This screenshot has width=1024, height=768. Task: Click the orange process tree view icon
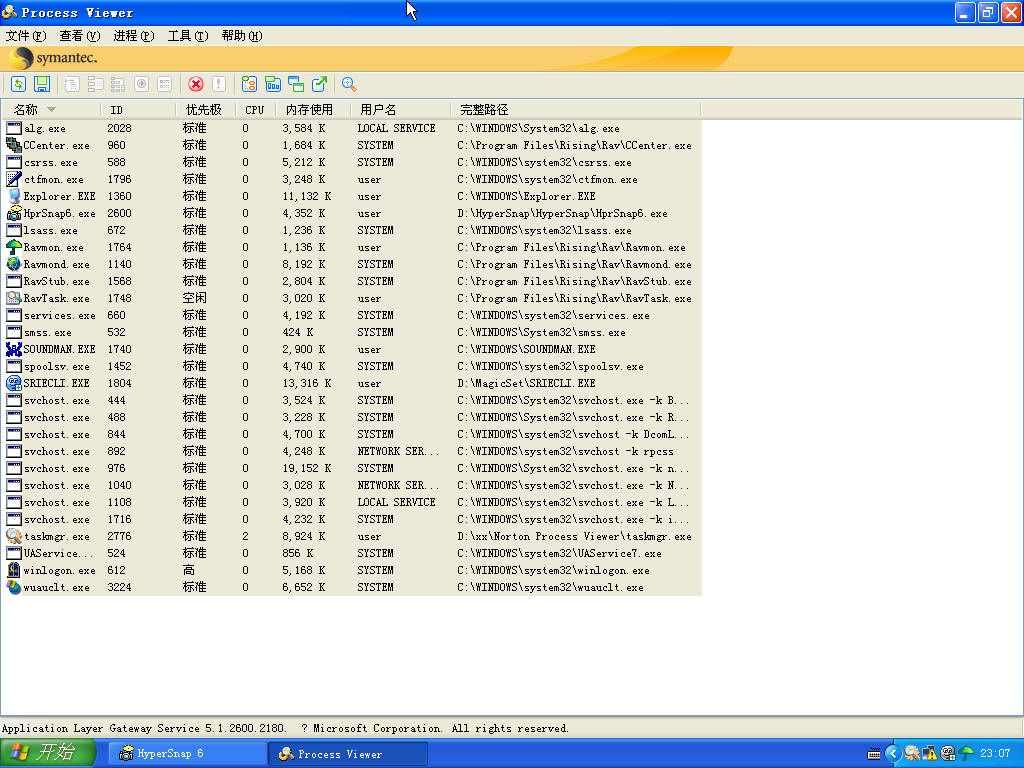coord(249,84)
